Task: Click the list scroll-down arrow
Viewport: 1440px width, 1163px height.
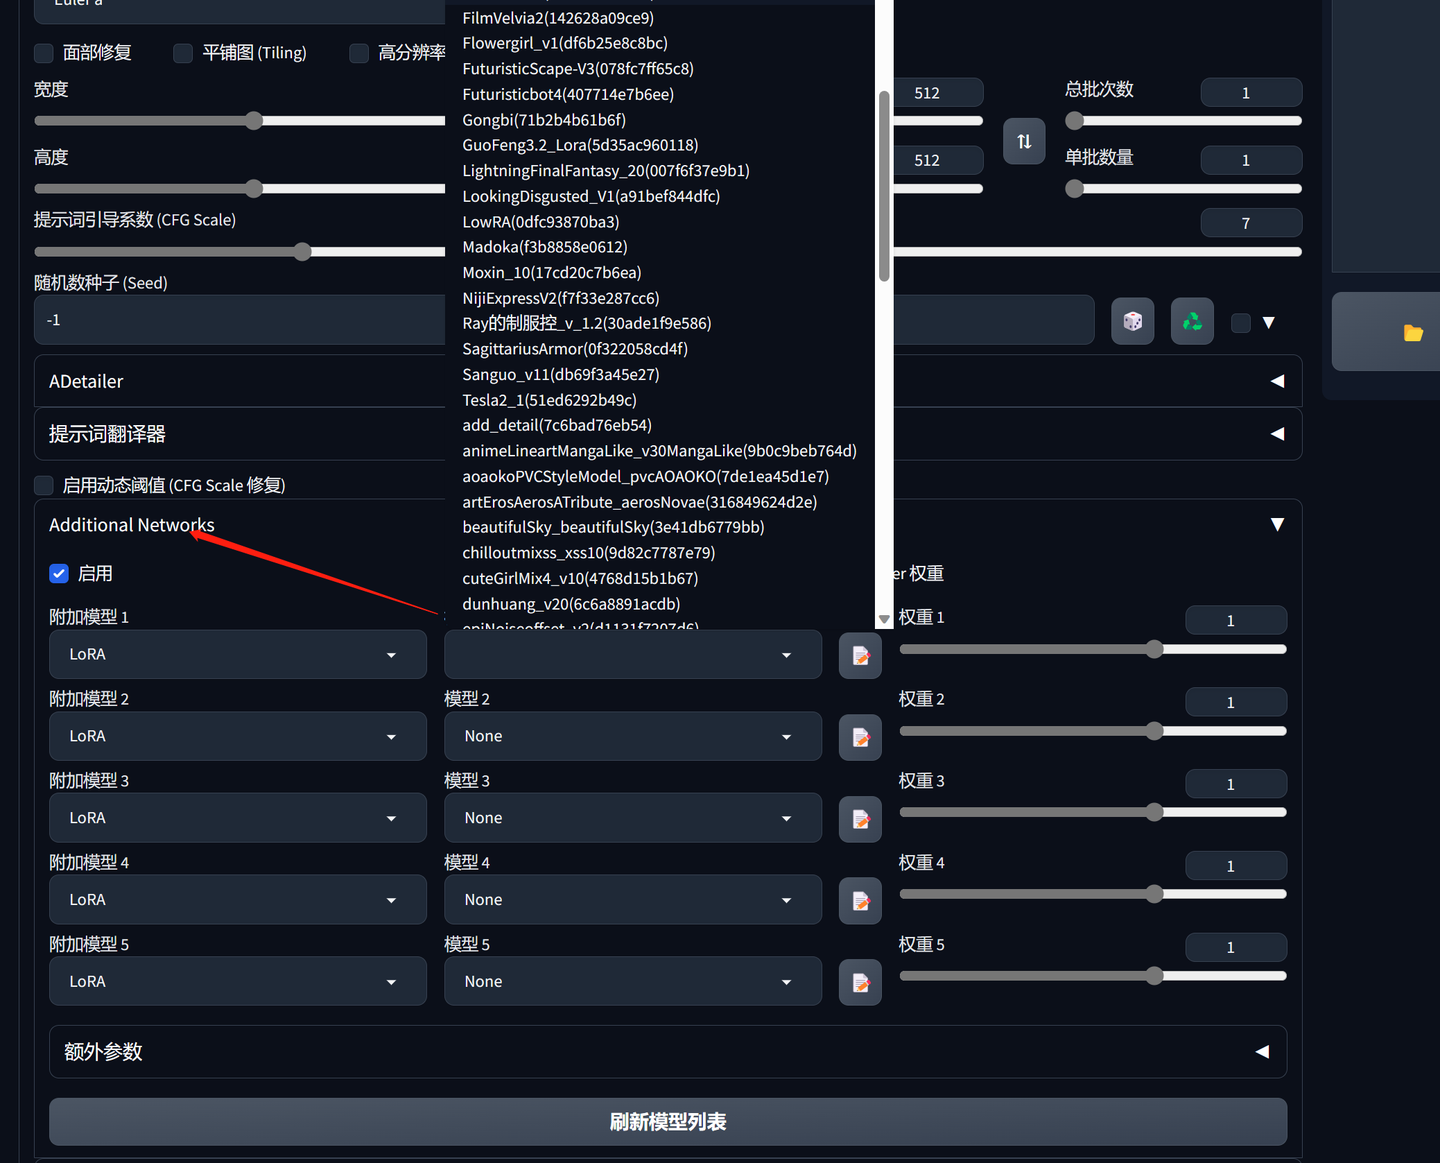Action: 884,620
